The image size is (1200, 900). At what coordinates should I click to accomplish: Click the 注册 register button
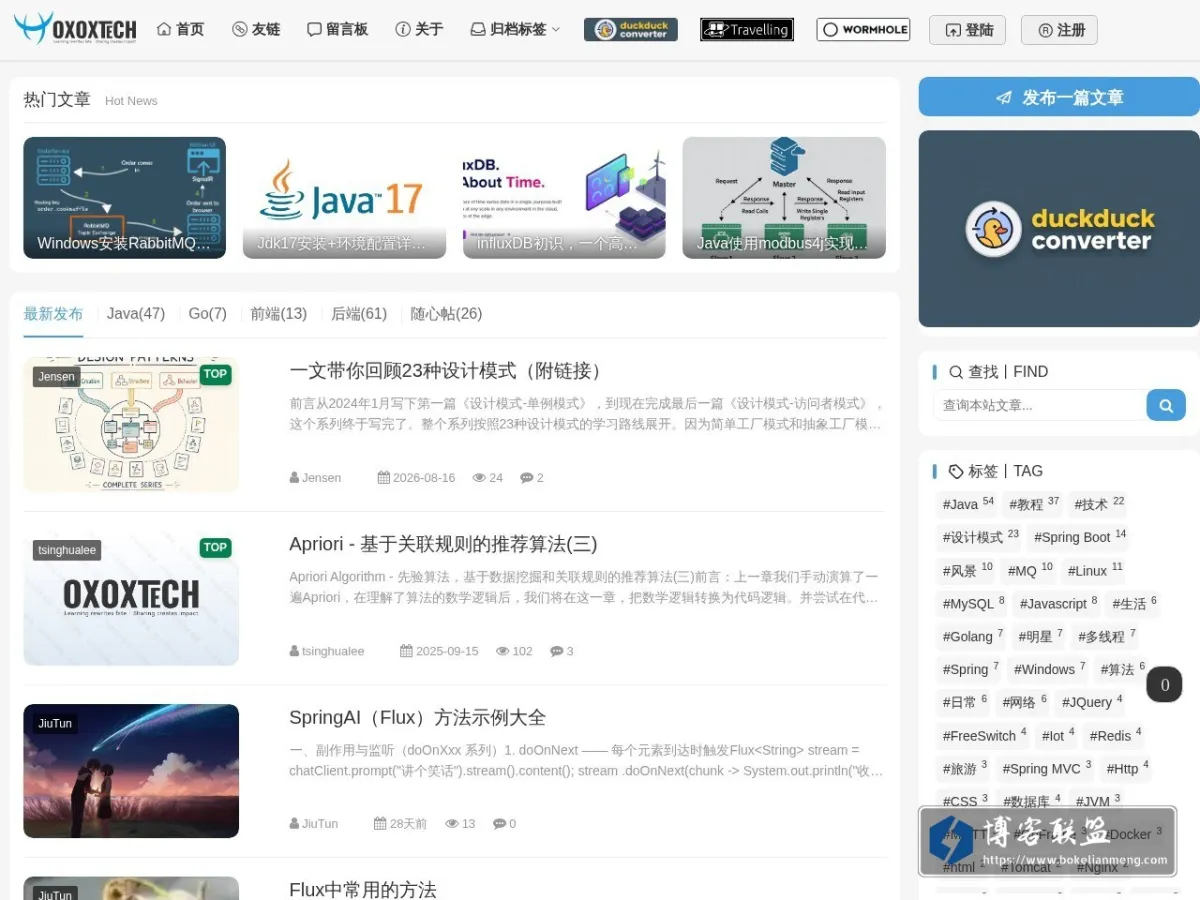[1059, 30]
